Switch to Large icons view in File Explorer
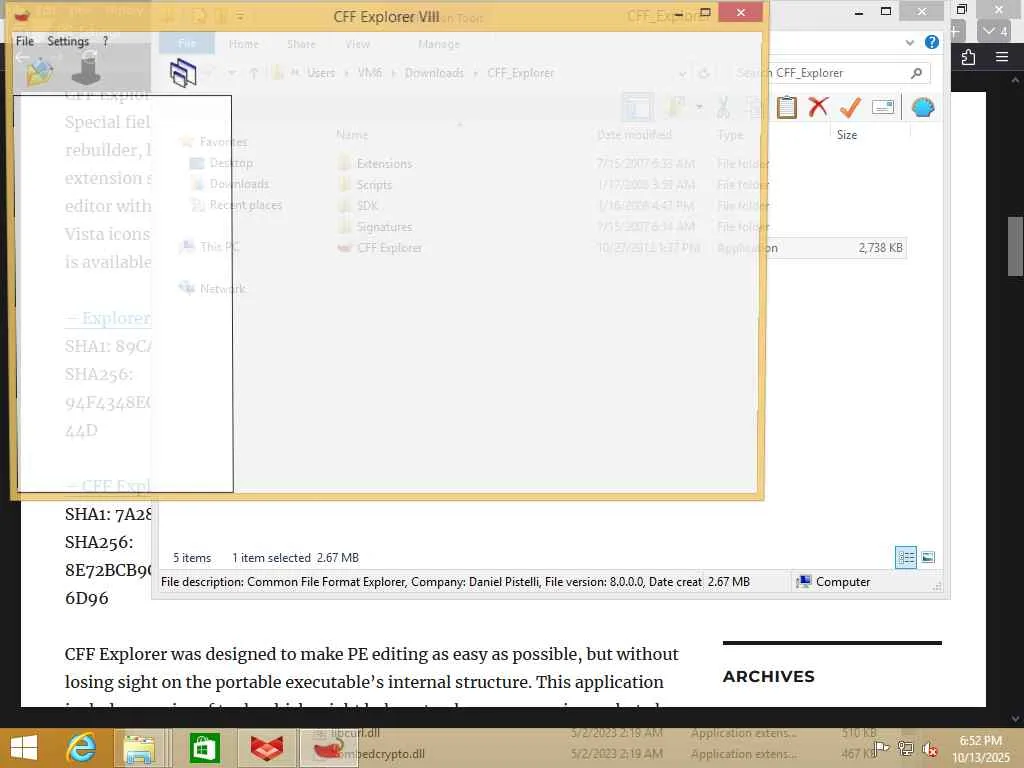The width and height of the screenshot is (1024, 768). click(928, 557)
